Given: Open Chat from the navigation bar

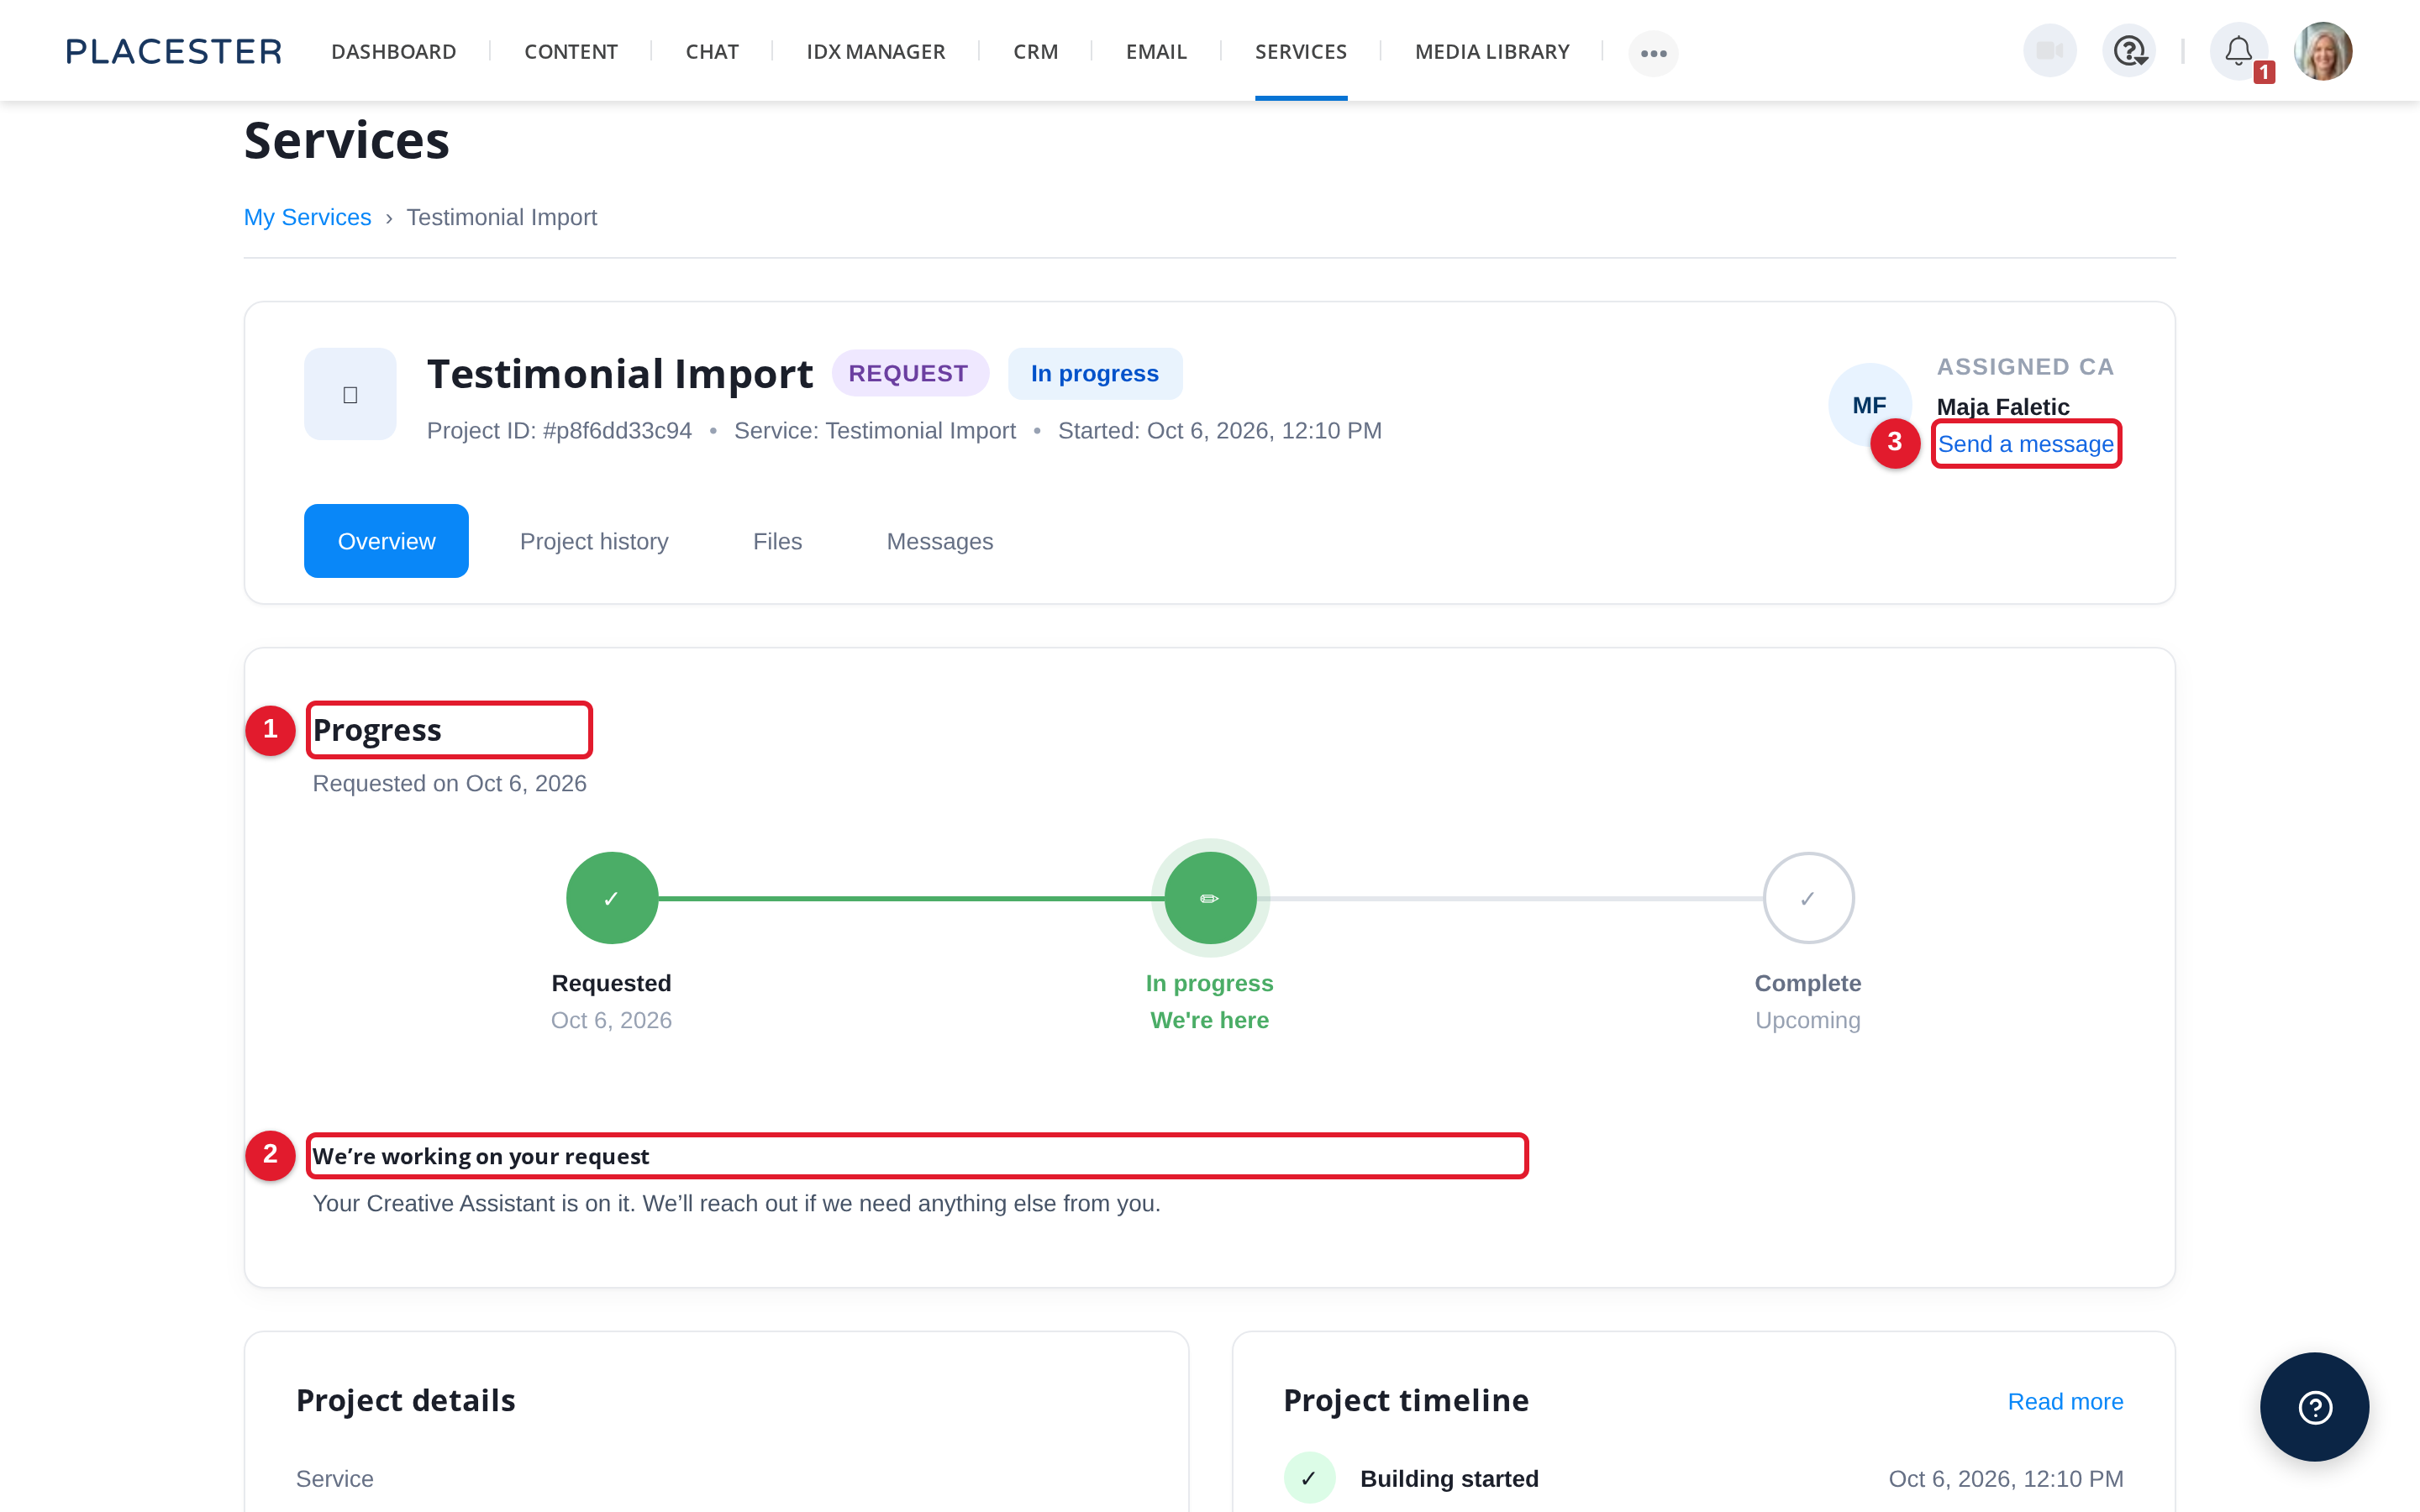Looking at the screenshot, I should point(712,51).
